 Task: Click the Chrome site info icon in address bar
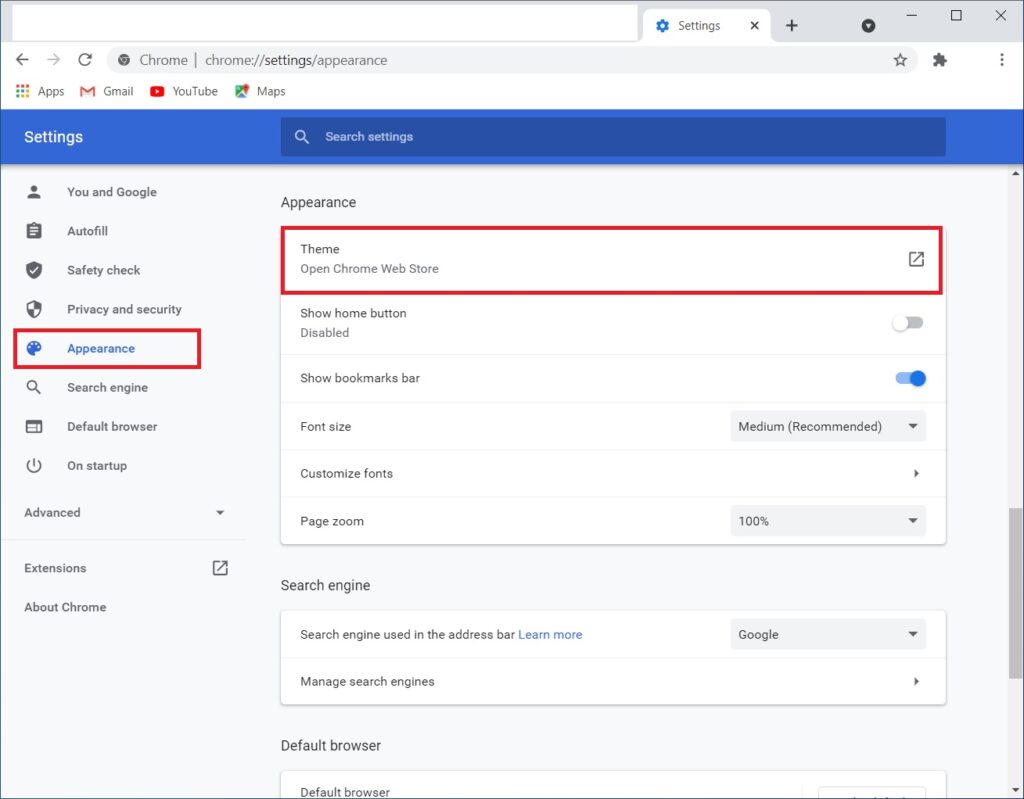click(x=123, y=60)
